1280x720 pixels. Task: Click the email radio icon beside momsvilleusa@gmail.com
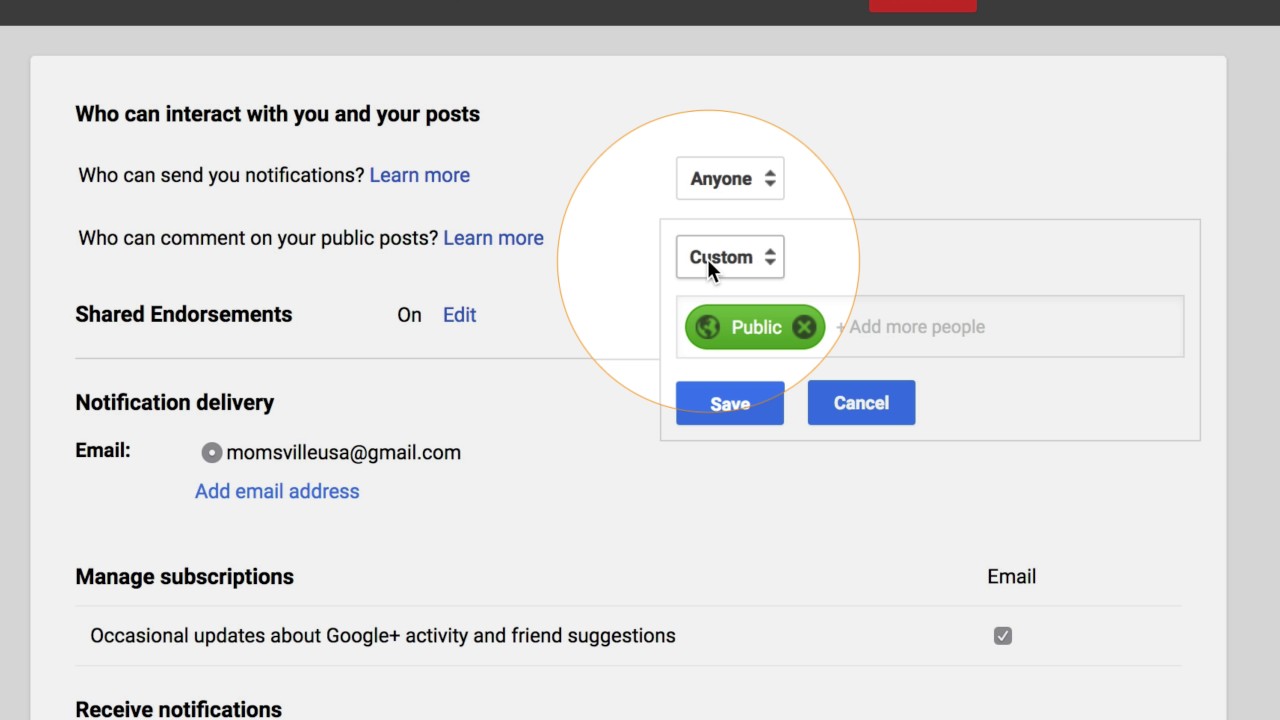[x=211, y=453]
